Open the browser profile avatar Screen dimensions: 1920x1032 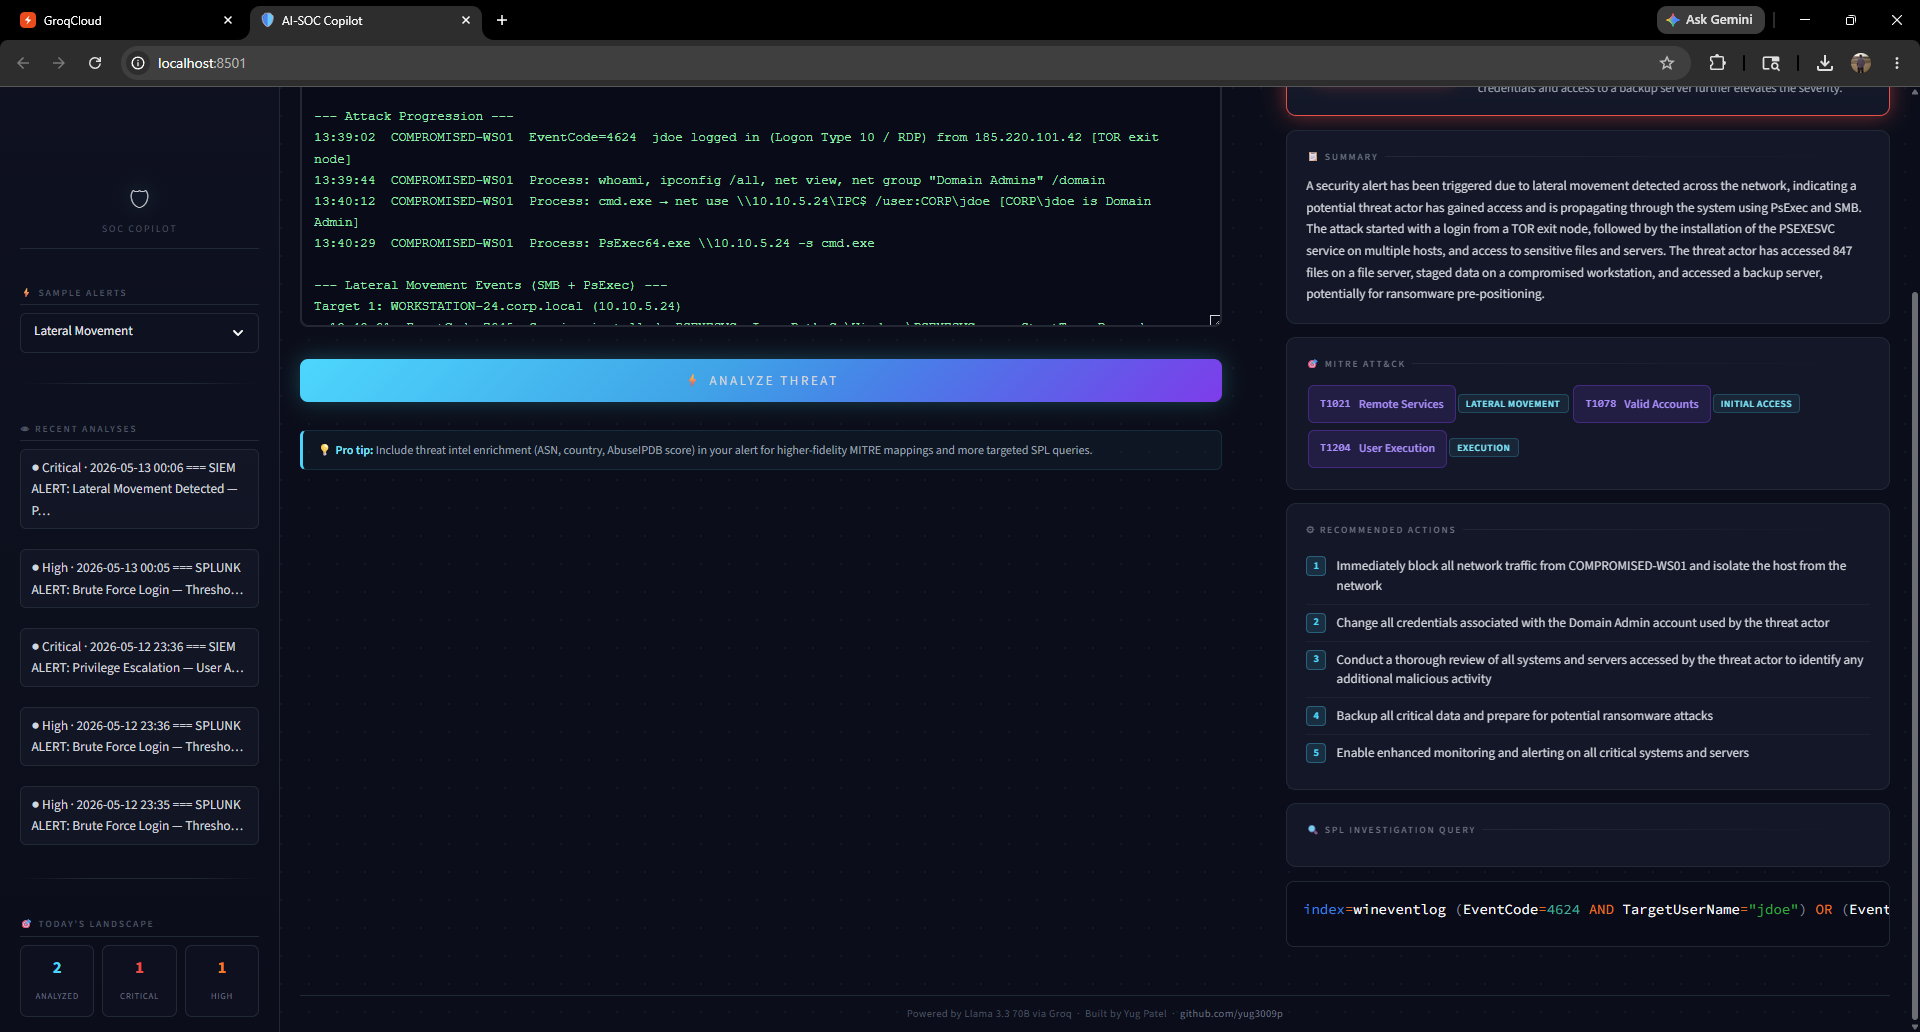pos(1861,63)
